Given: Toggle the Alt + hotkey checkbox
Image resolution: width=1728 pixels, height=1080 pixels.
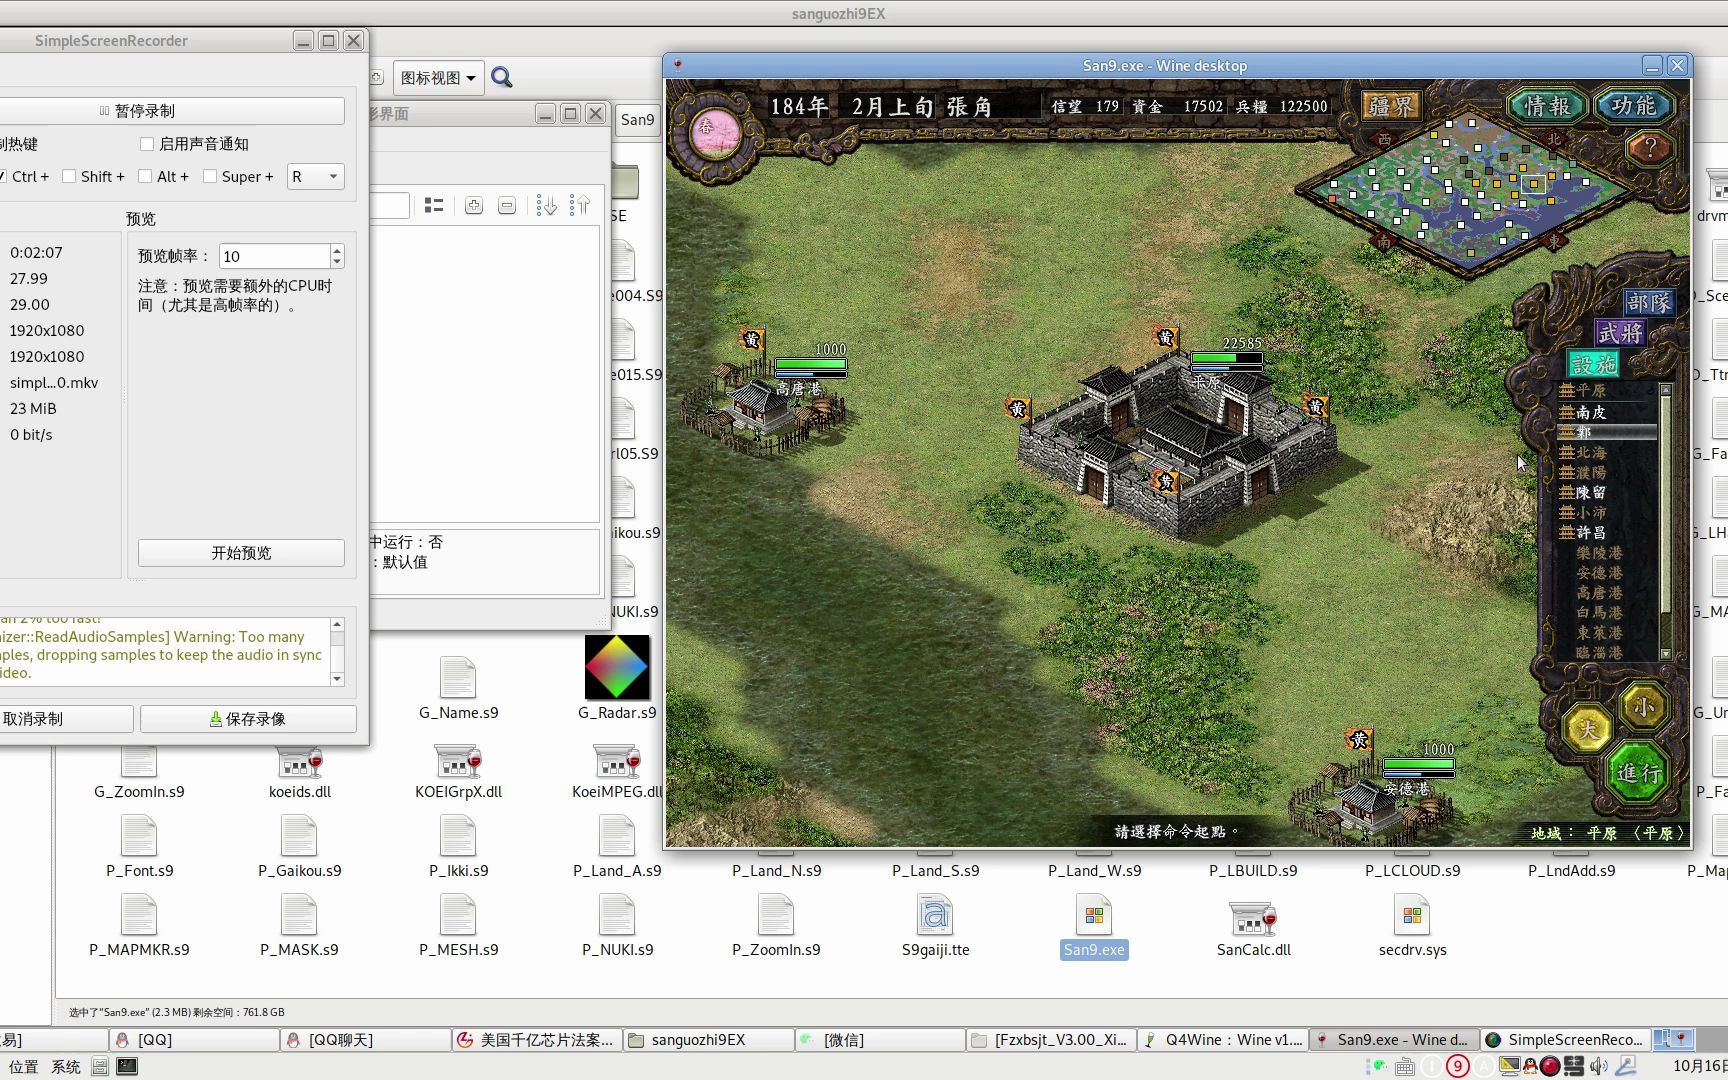Looking at the screenshot, I should click(145, 176).
